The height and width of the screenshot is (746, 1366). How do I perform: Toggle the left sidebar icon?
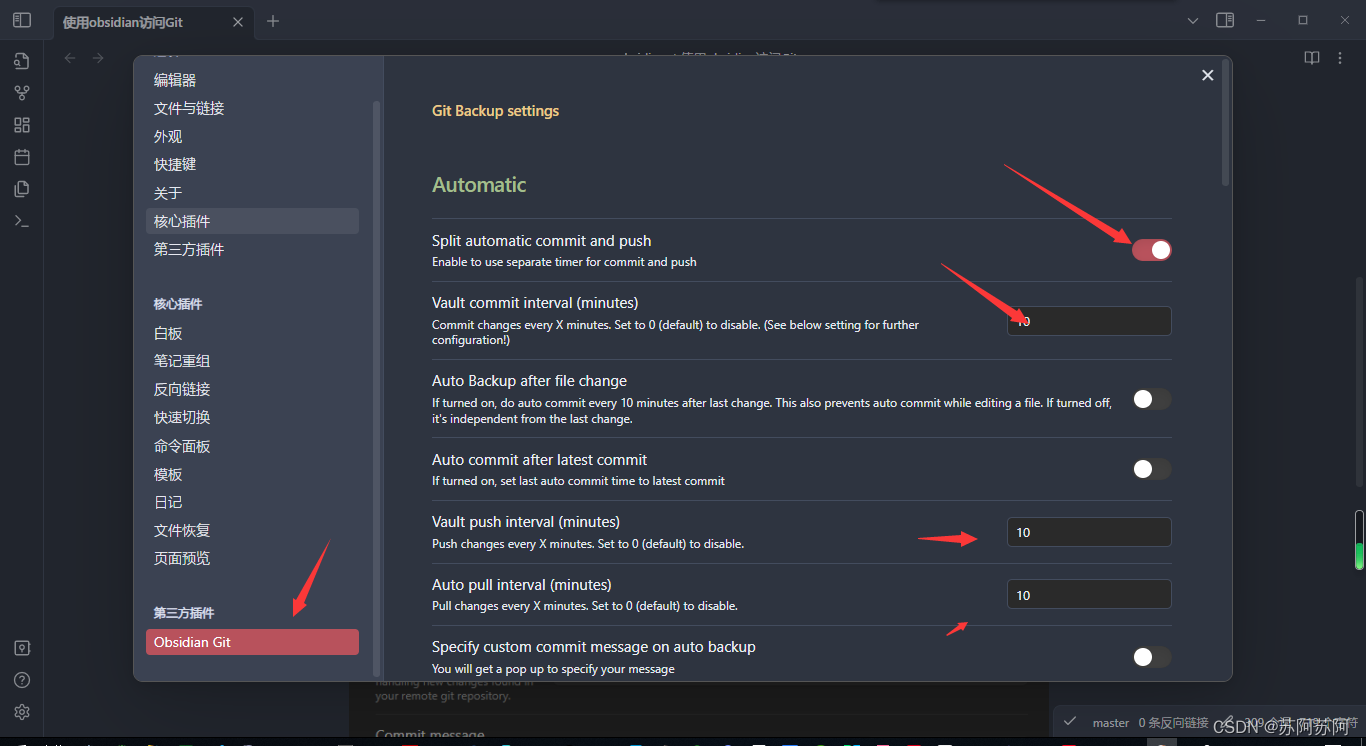pos(22,20)
